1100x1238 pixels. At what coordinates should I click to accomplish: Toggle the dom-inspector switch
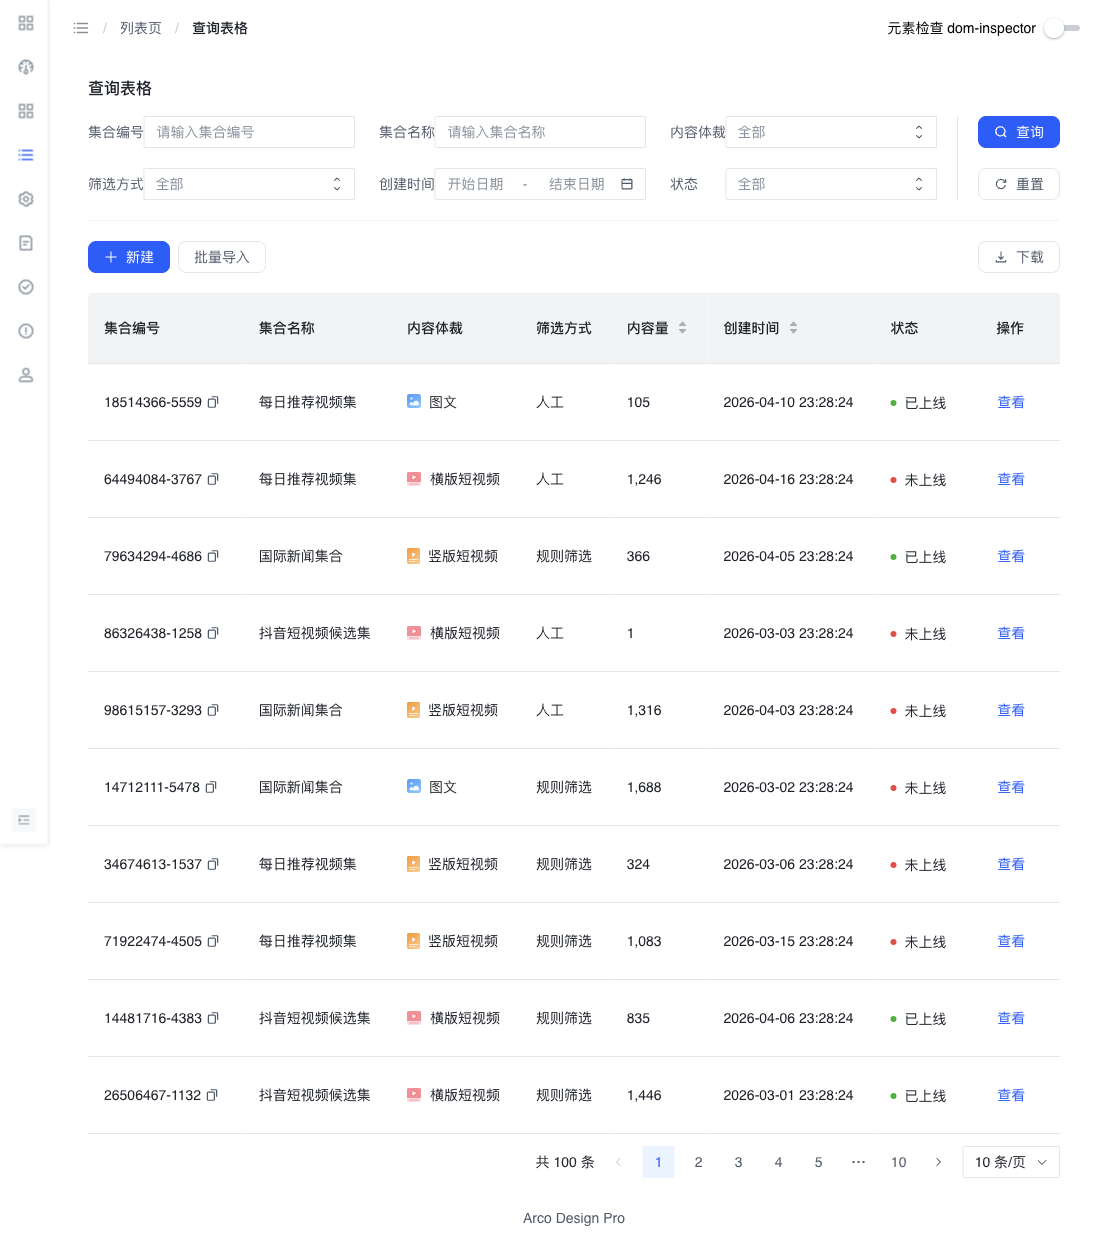pos(1061,28)
